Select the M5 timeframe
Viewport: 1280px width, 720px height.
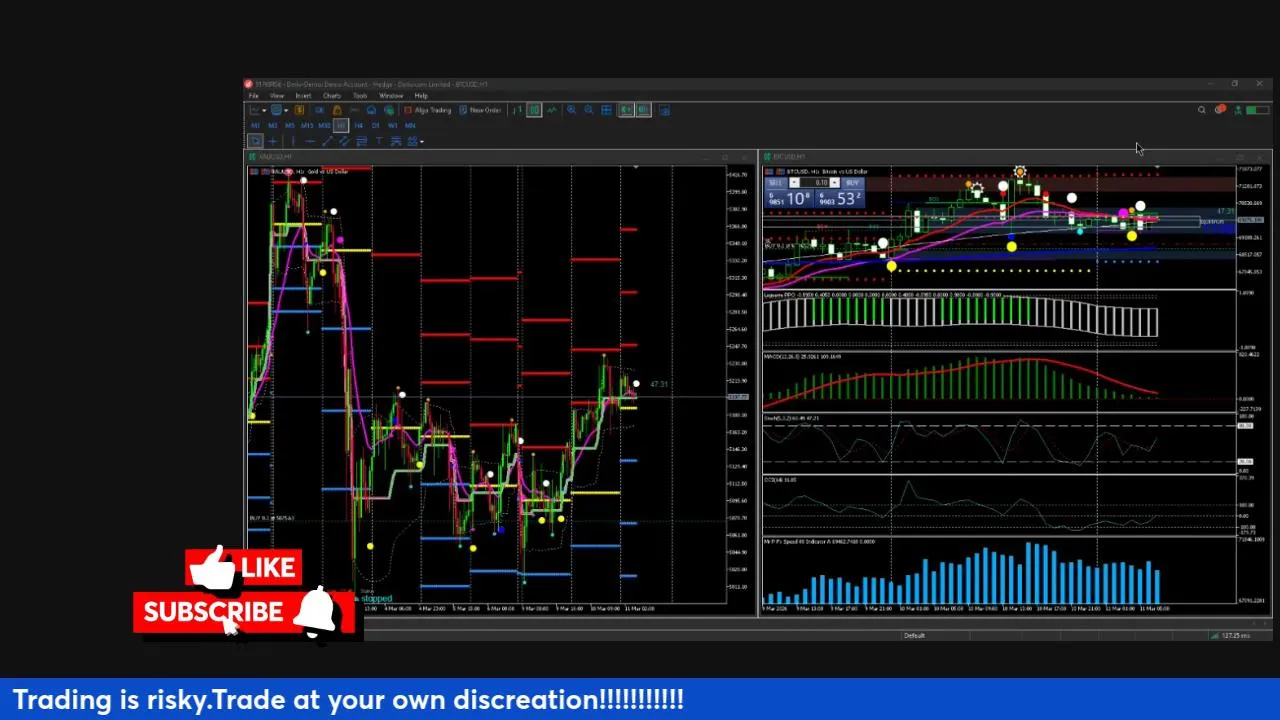tap(290, 125)
